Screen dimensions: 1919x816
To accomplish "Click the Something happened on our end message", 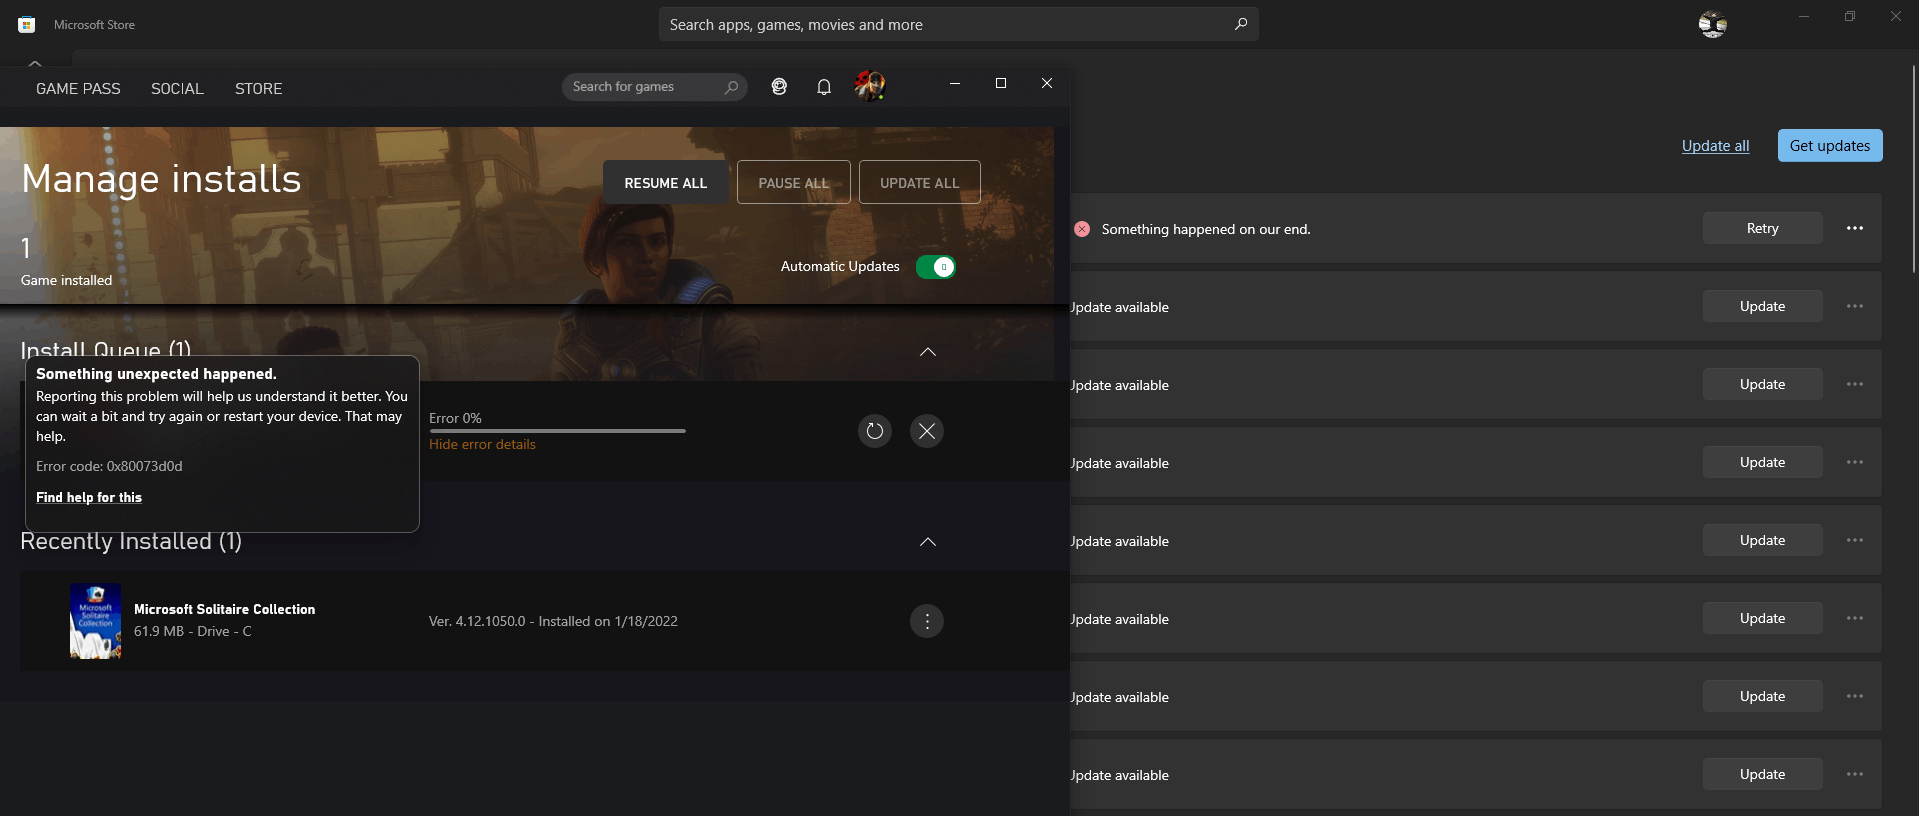I will click(1206, 229).
